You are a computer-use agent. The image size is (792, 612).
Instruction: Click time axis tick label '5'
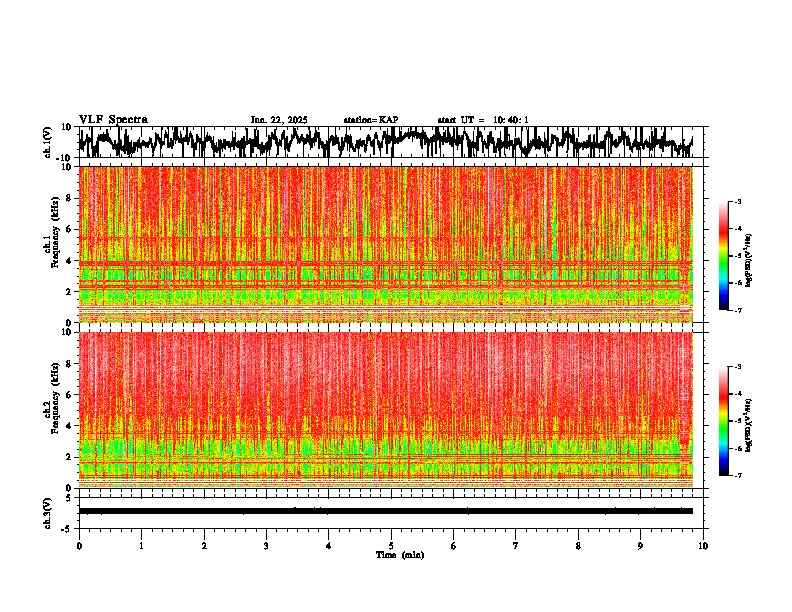pos(391,546)
